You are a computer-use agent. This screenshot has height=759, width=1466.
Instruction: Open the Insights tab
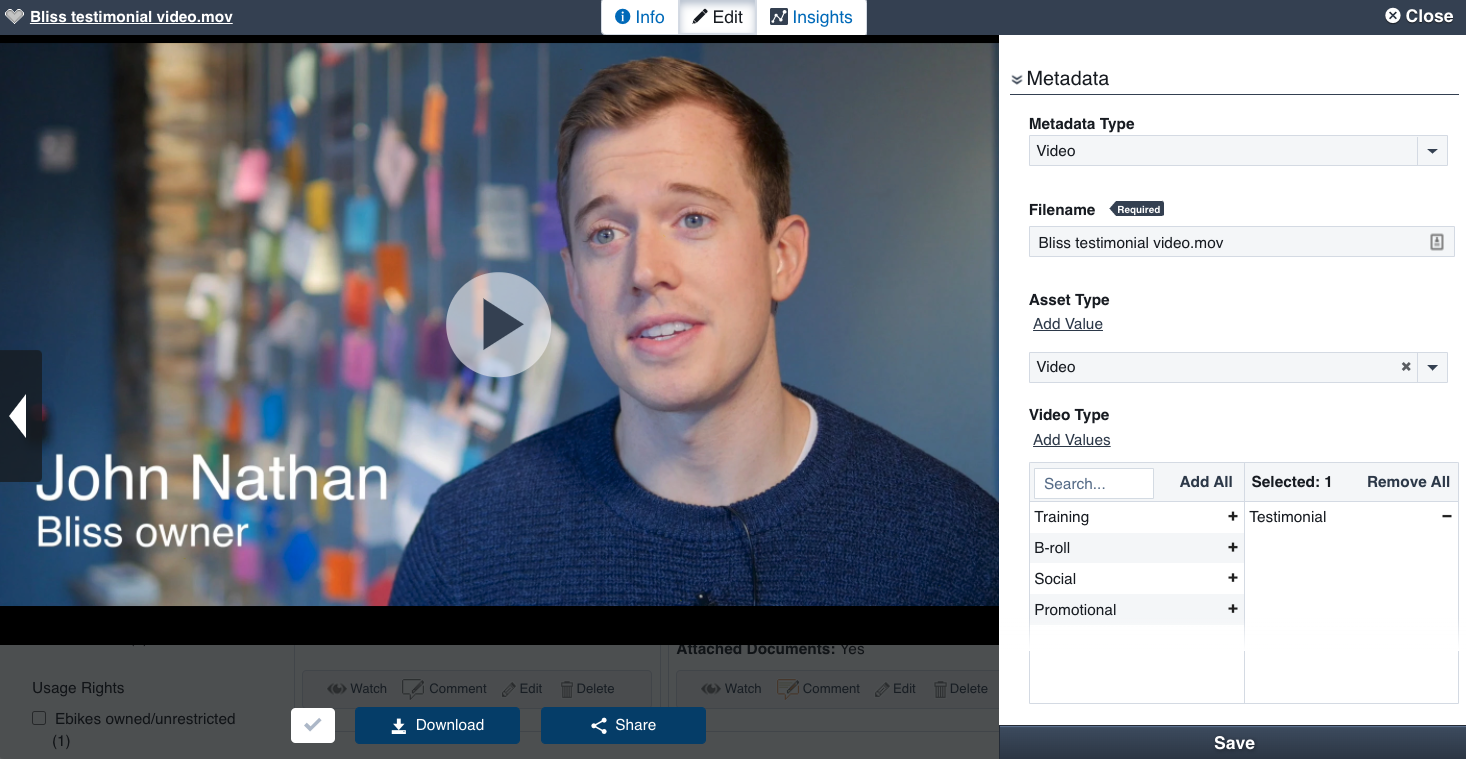(x=811, y=17)
